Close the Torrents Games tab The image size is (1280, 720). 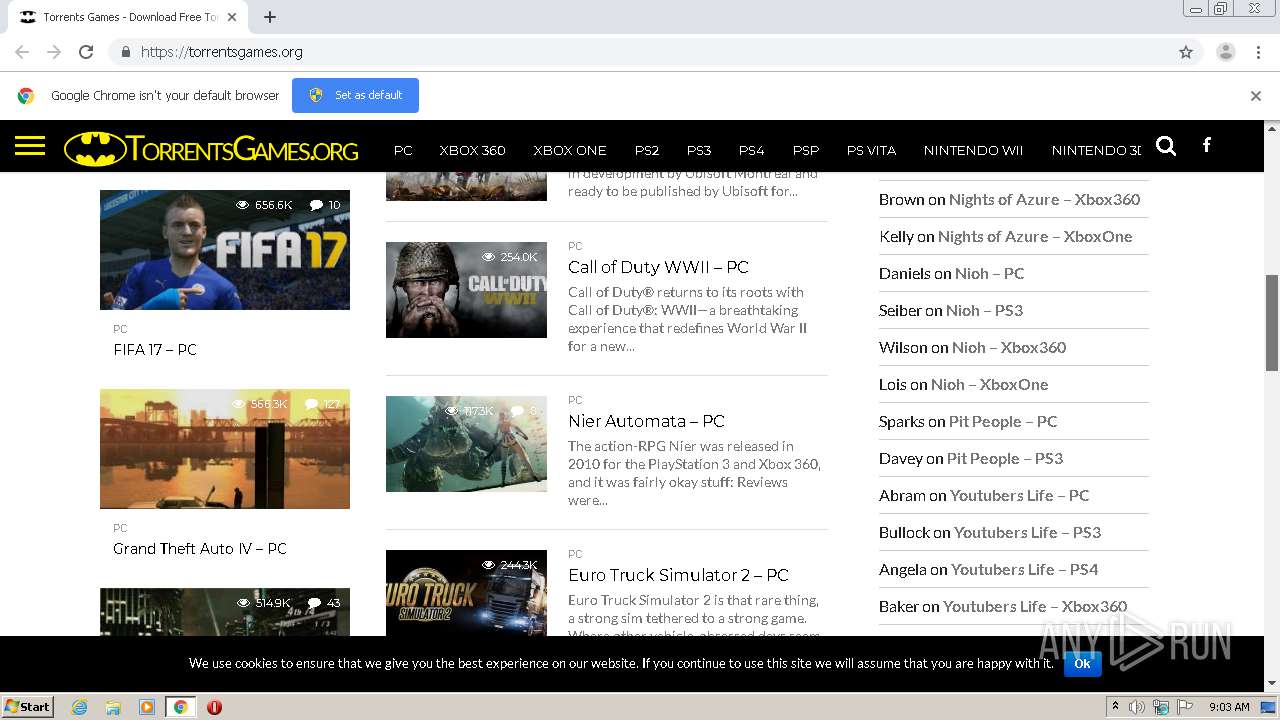coord(232,17)
